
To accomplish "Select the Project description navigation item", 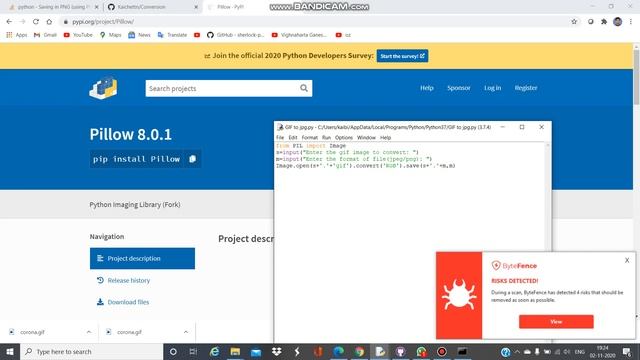I will 142,258.
